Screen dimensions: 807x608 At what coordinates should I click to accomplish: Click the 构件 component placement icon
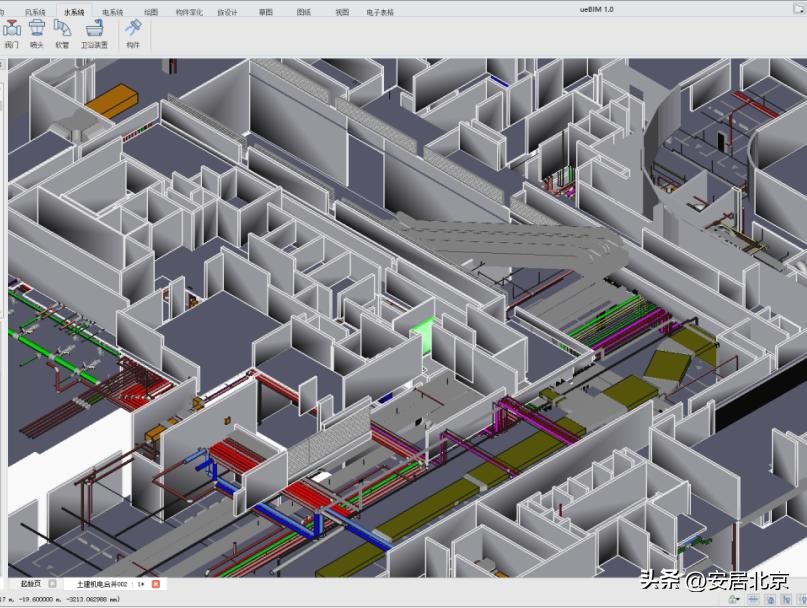point(131,32)
